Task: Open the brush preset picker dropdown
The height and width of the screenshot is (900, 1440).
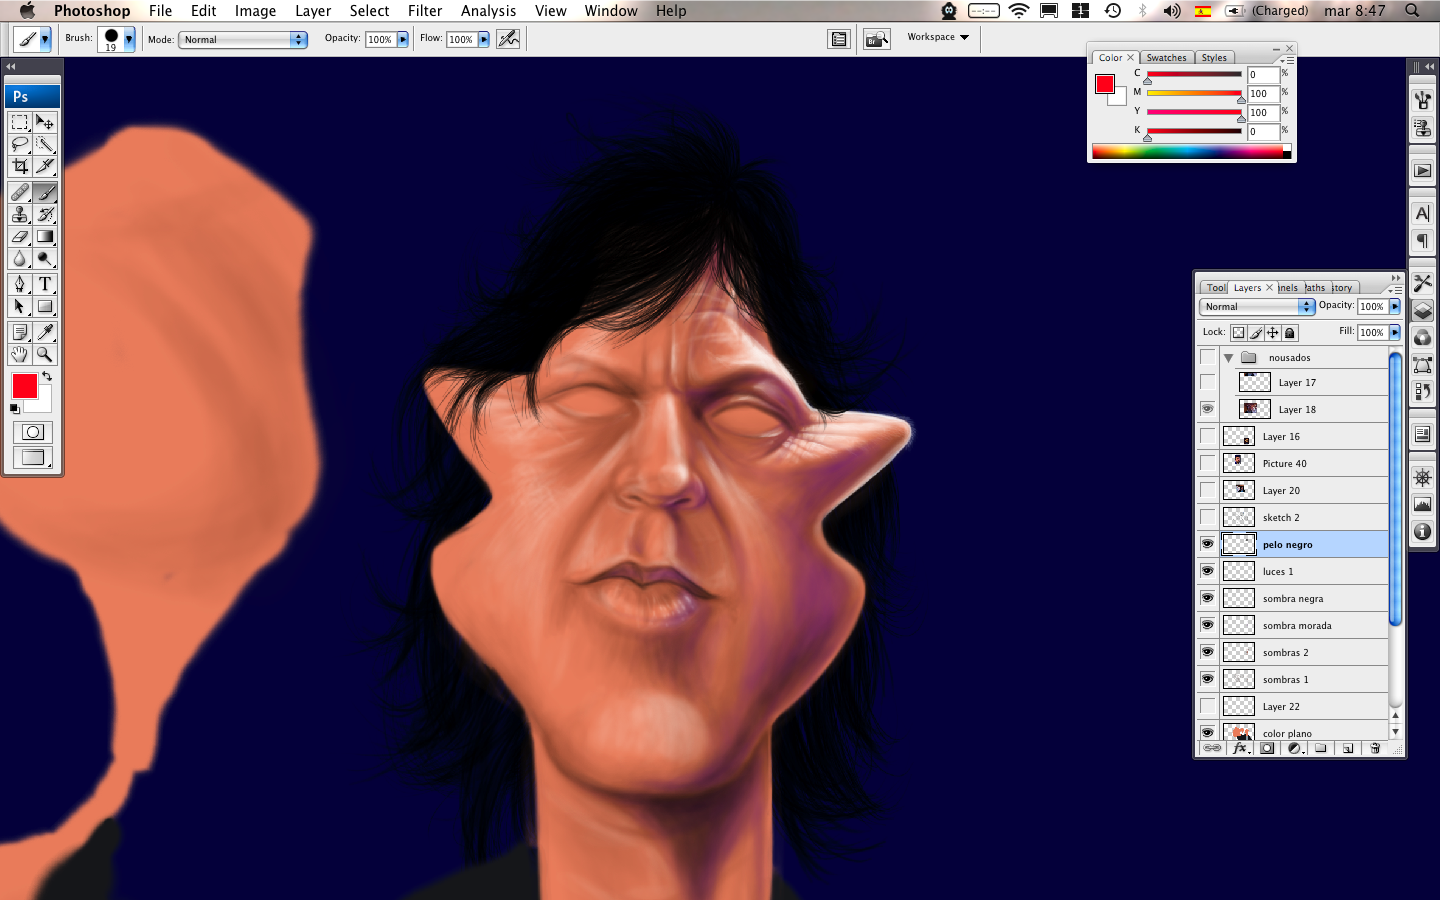Action: (129, 39)
